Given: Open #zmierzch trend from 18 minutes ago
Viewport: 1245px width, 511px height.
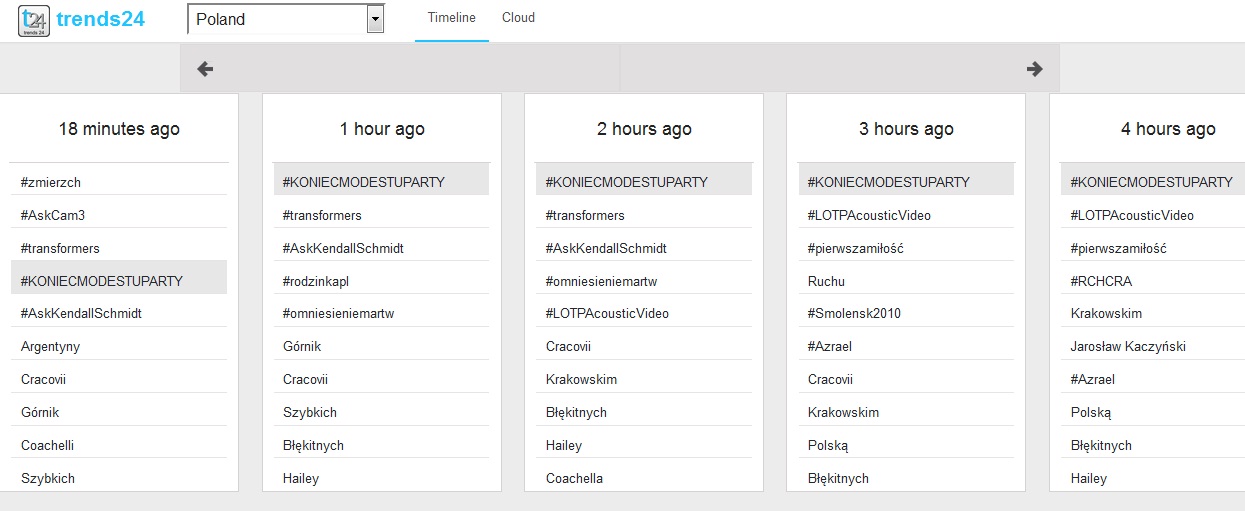Looking at the screenshot, I should (x=51, y=183).
